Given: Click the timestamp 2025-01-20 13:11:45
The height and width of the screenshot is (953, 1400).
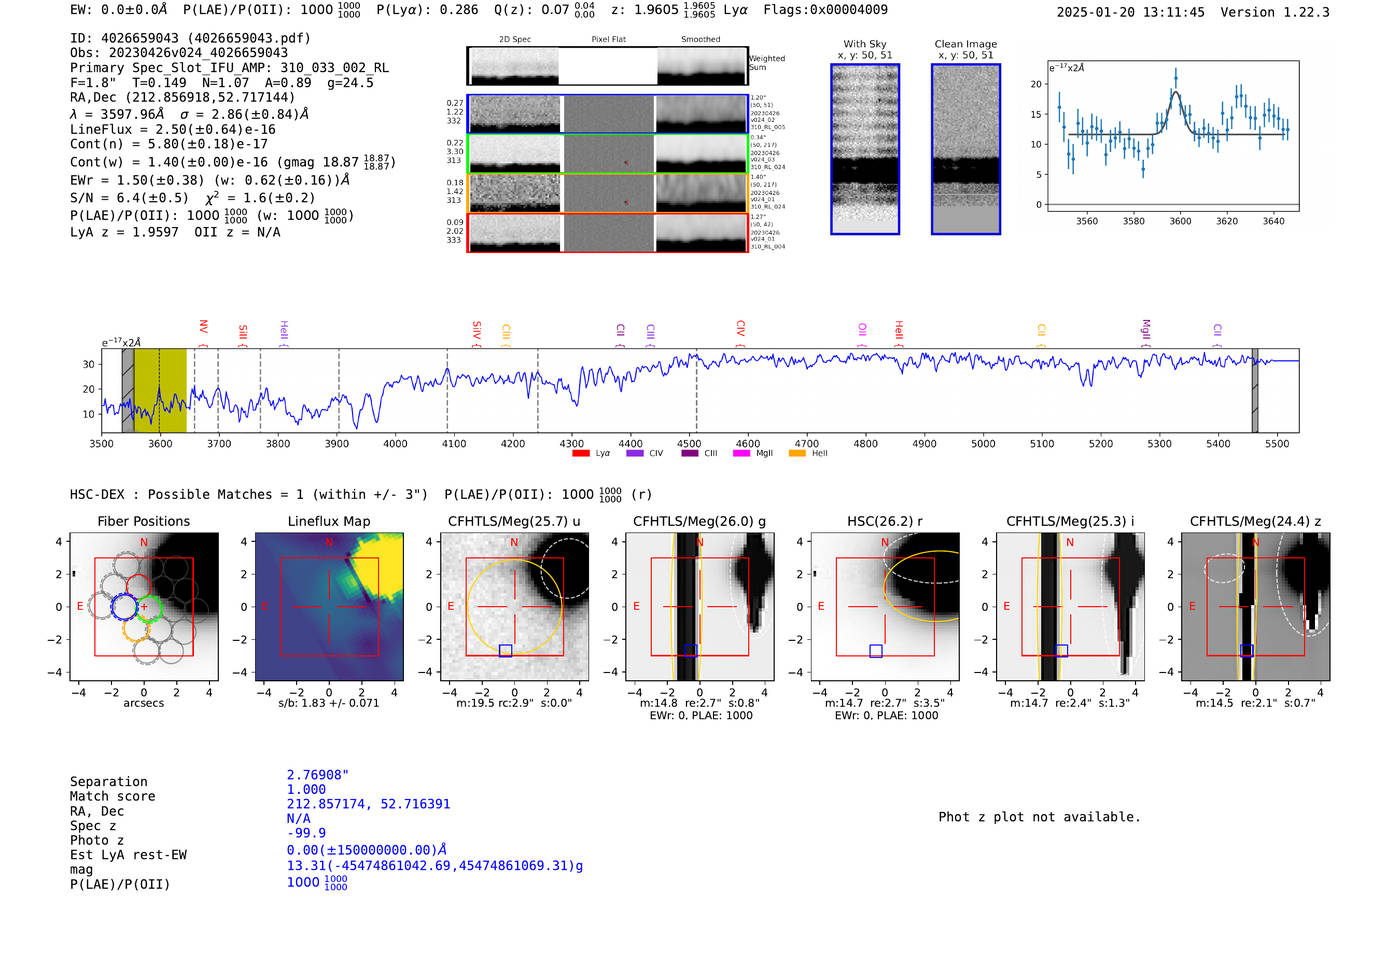Looking at the screenshot, I should pyautogui.click(x=1130, y=12).
